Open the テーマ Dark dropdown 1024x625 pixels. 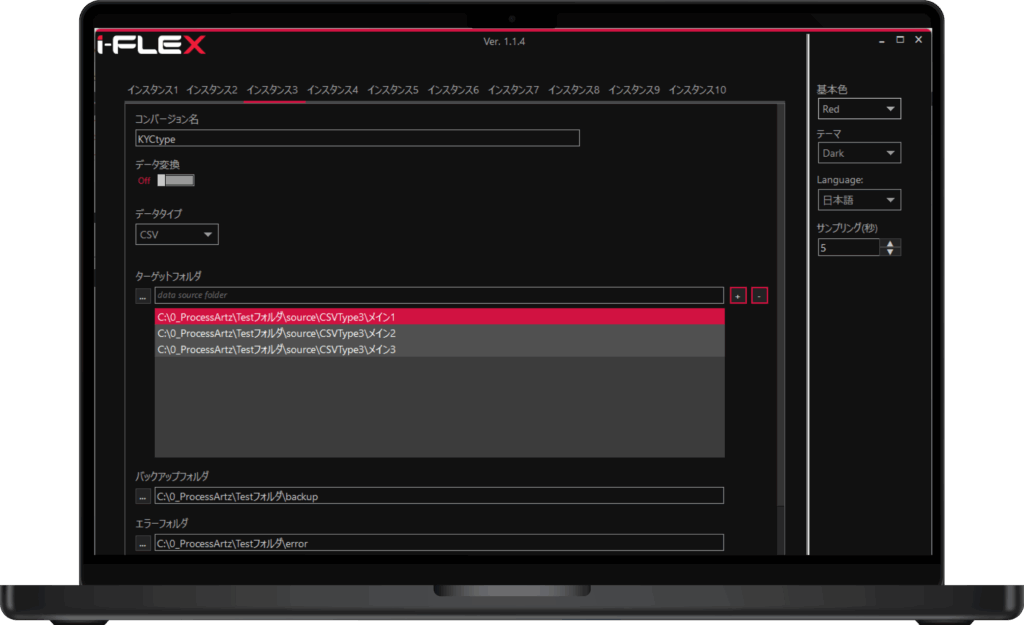coord(858,153)
